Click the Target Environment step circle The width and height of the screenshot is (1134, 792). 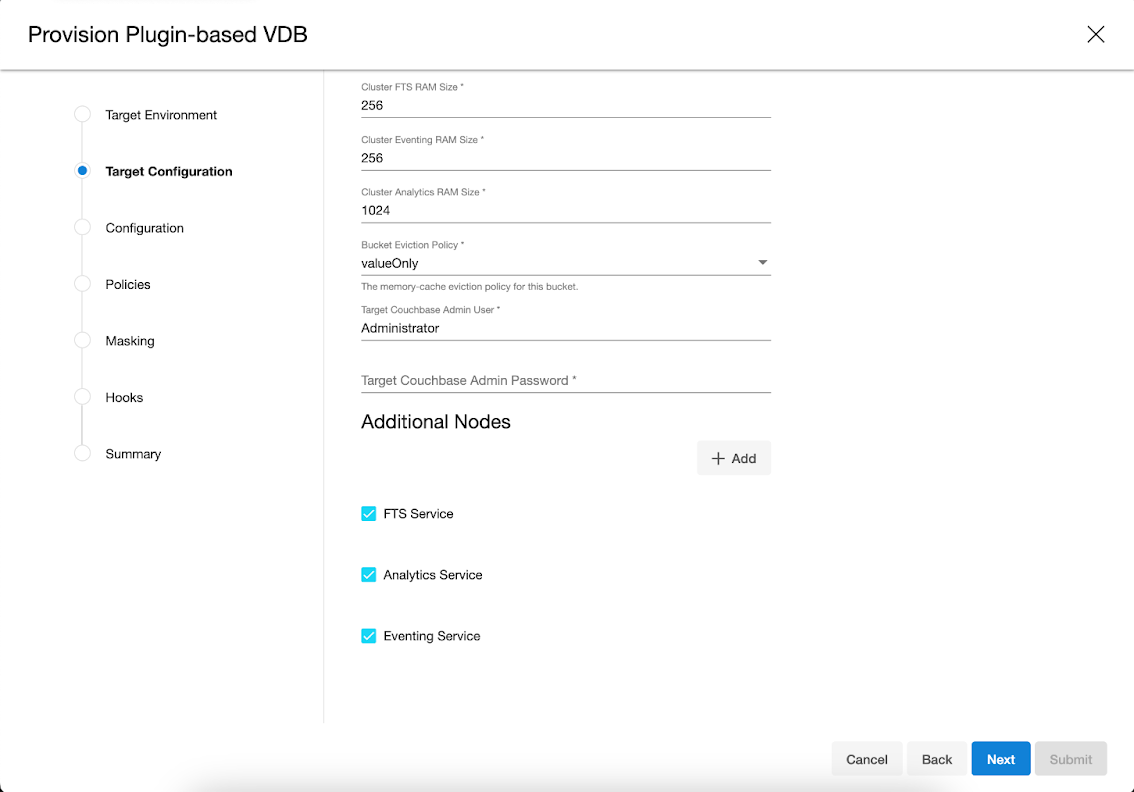point(83,115)
